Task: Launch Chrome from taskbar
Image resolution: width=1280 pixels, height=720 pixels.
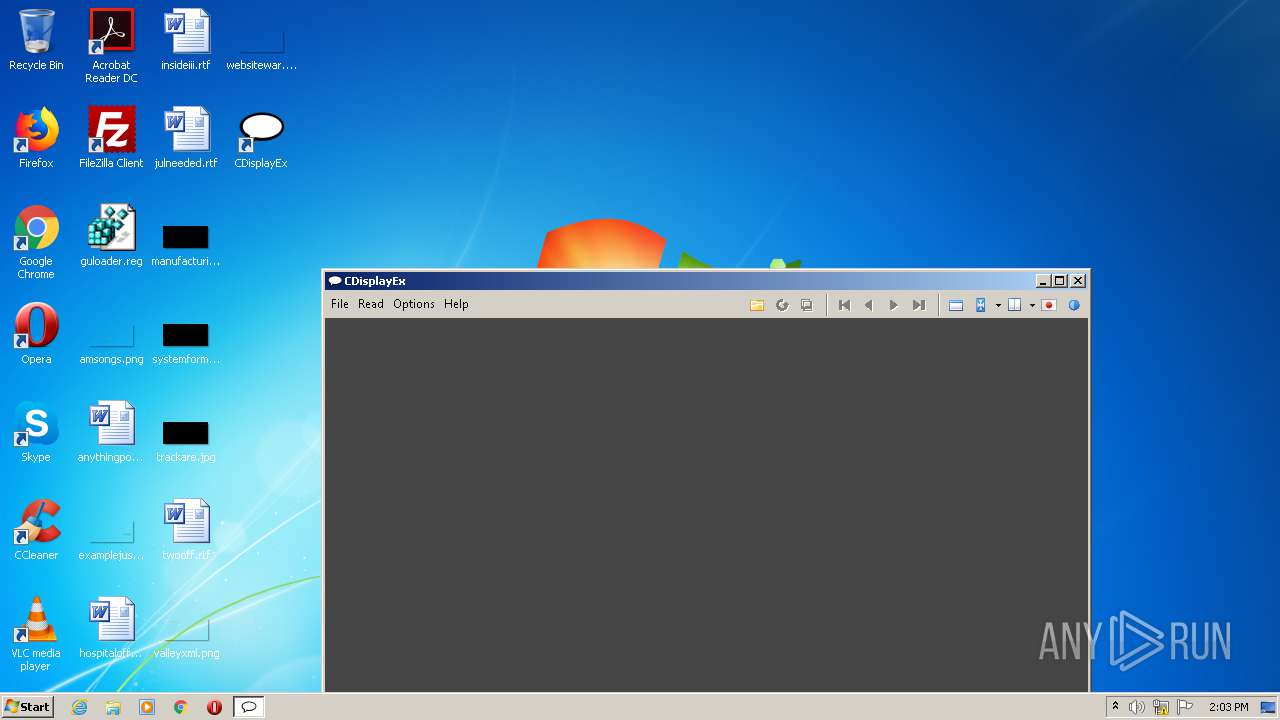Action: 181,707
